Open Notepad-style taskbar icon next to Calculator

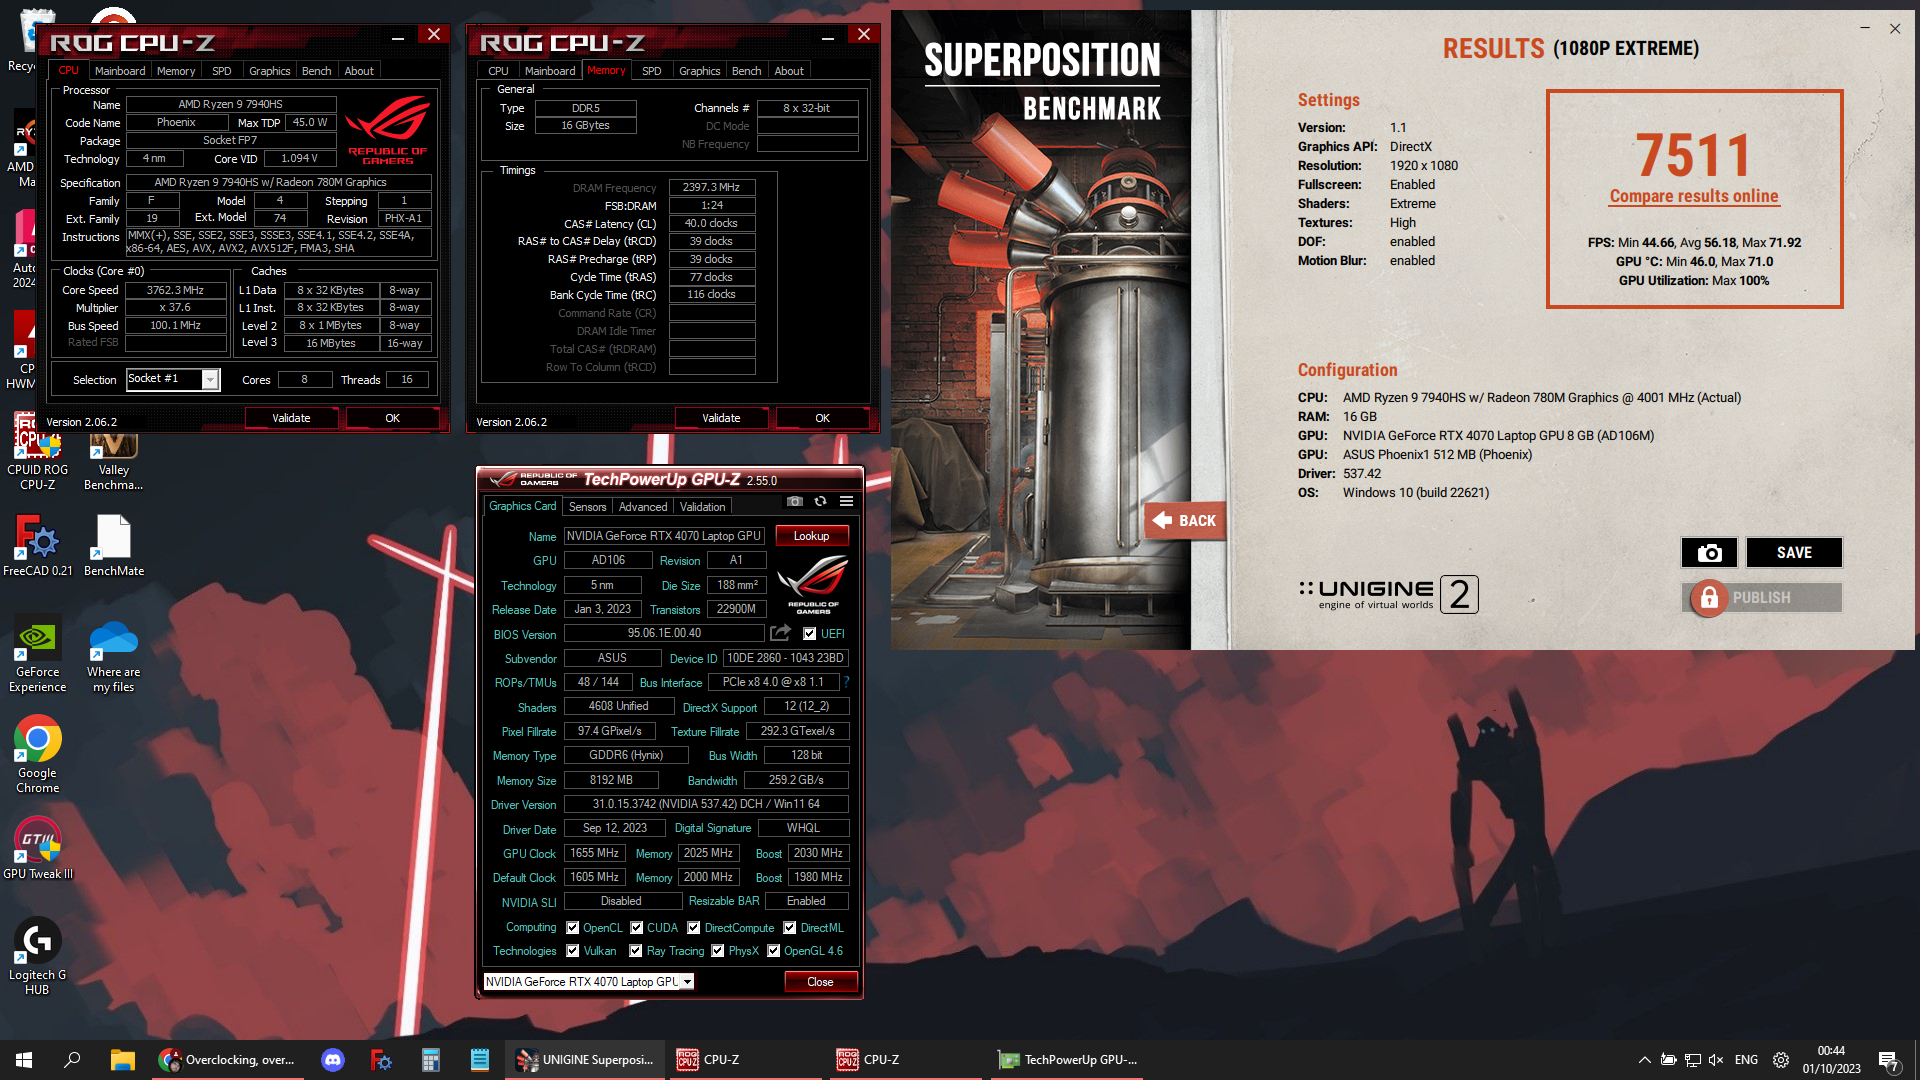tap(479, 1060)
